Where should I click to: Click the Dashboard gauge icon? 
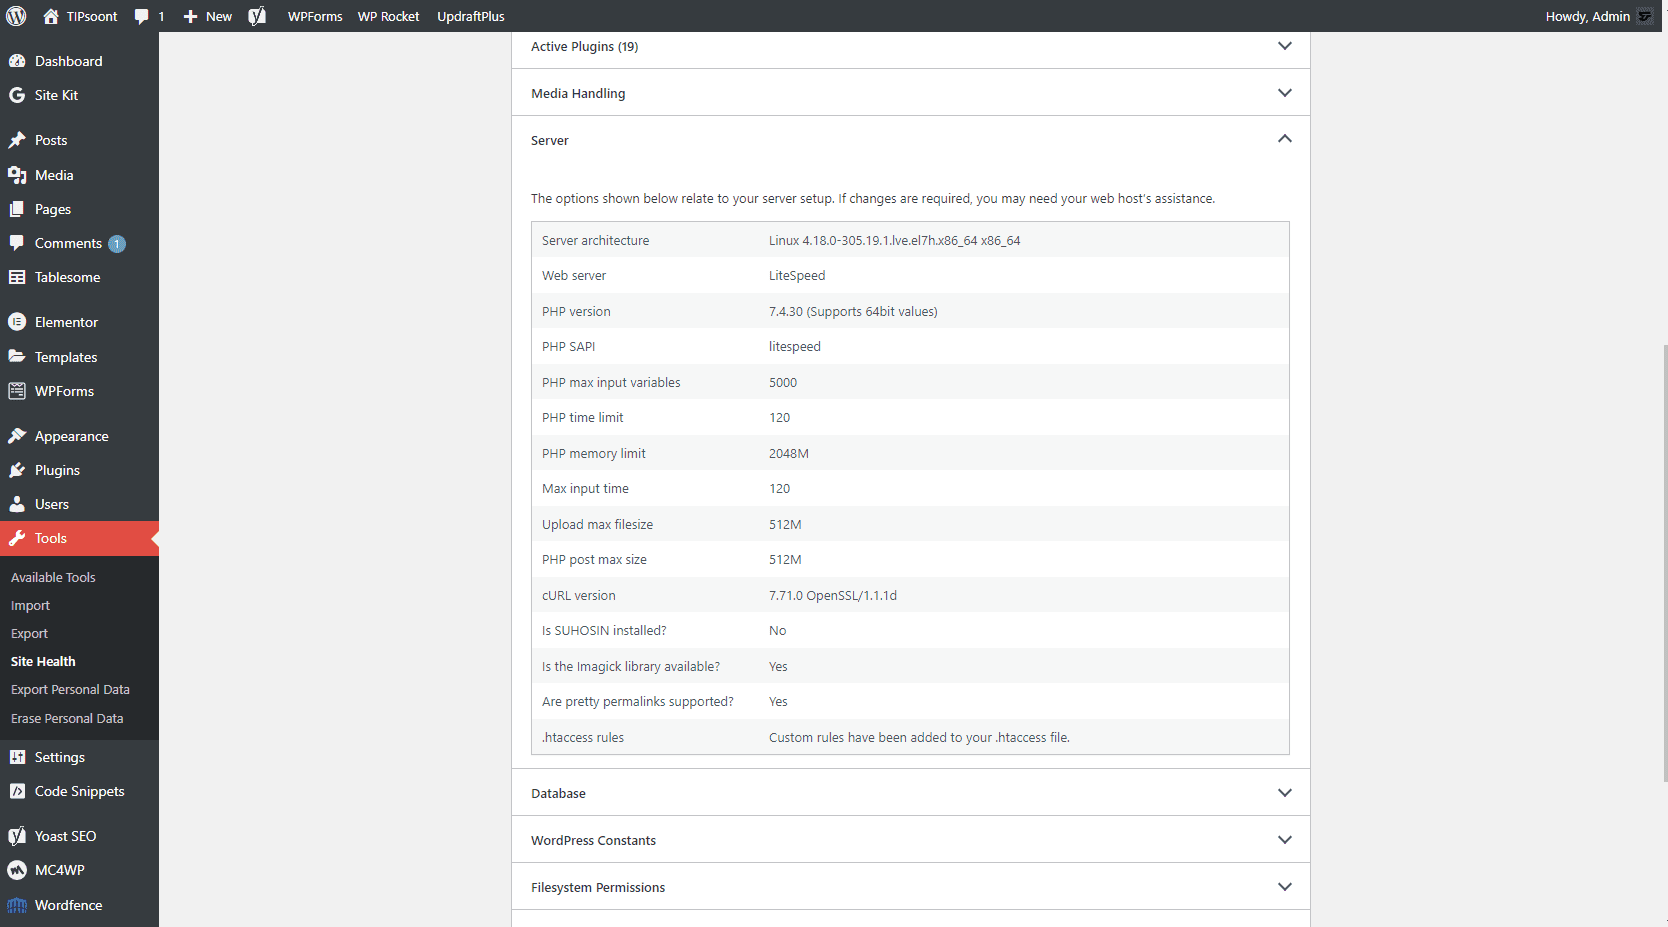17,61
